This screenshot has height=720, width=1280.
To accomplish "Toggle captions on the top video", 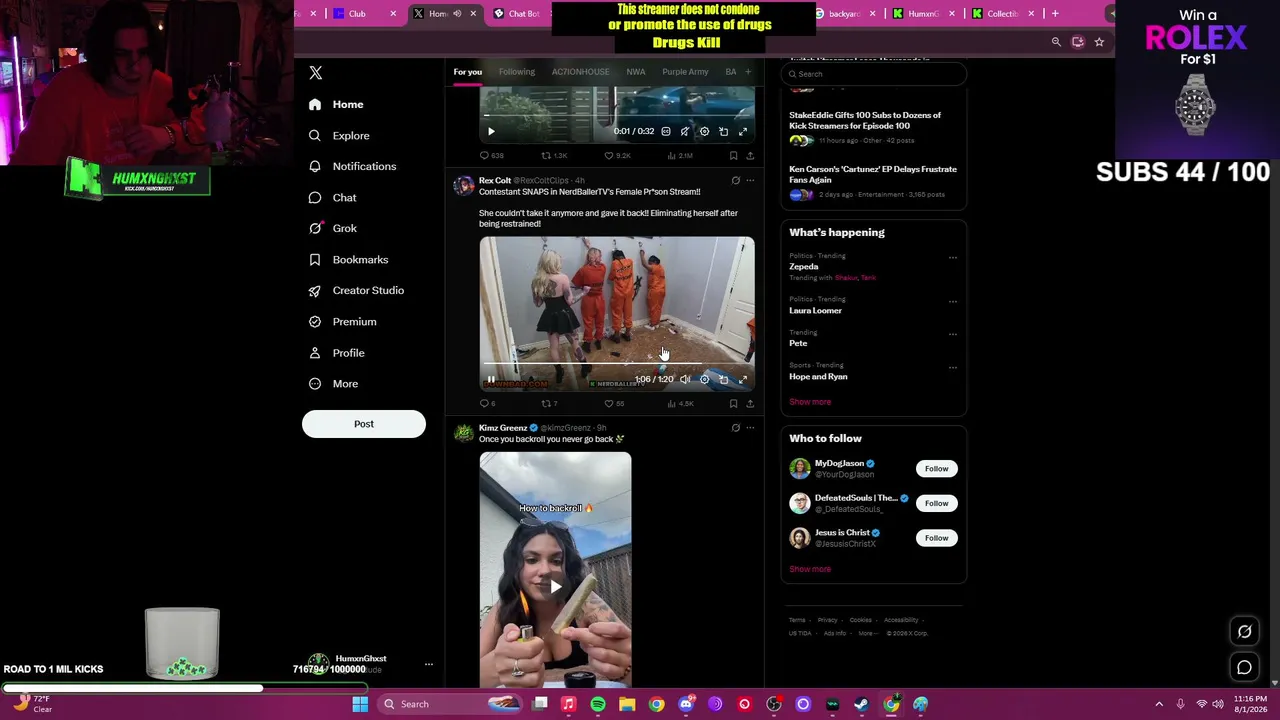I will 666,131.
